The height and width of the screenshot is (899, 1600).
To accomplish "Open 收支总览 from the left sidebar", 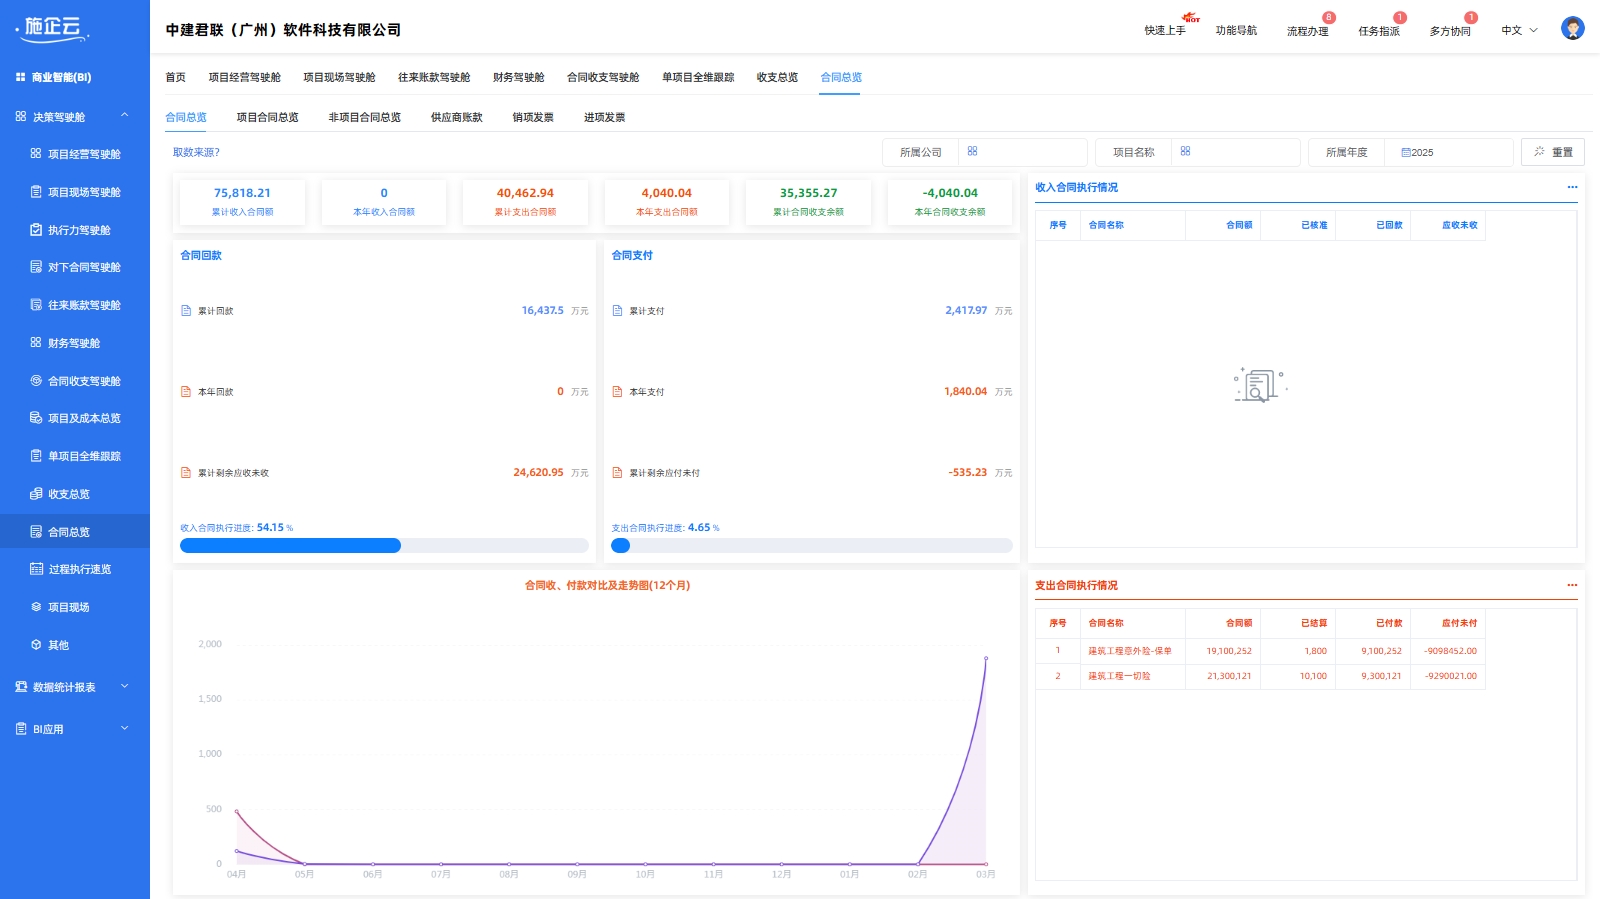I will [x=75, y=494].
